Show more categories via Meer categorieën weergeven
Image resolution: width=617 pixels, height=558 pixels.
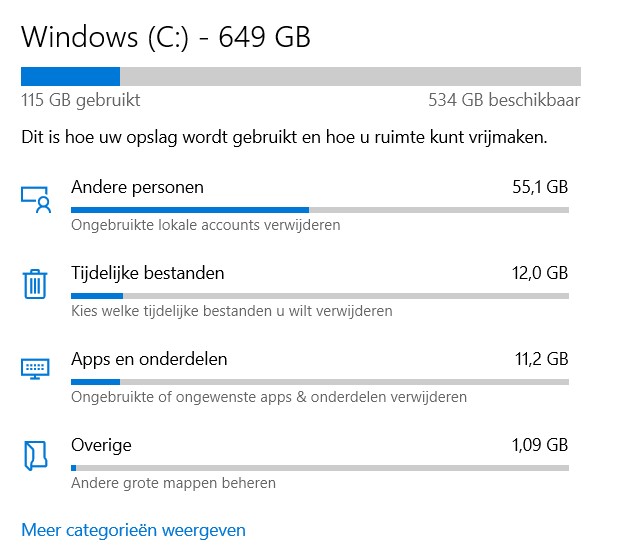point(133,530)
